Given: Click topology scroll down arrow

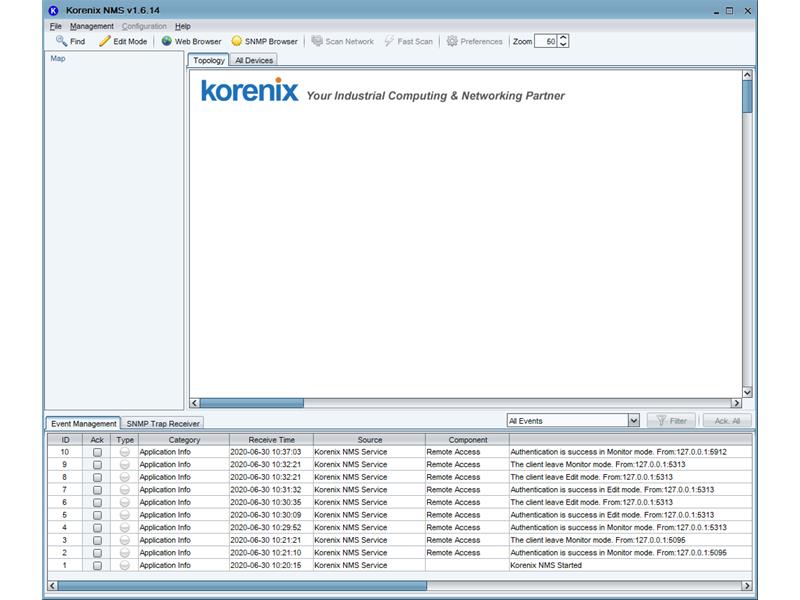Looking at the screenshot, I should pyautogui.click(x=747, y=392).
